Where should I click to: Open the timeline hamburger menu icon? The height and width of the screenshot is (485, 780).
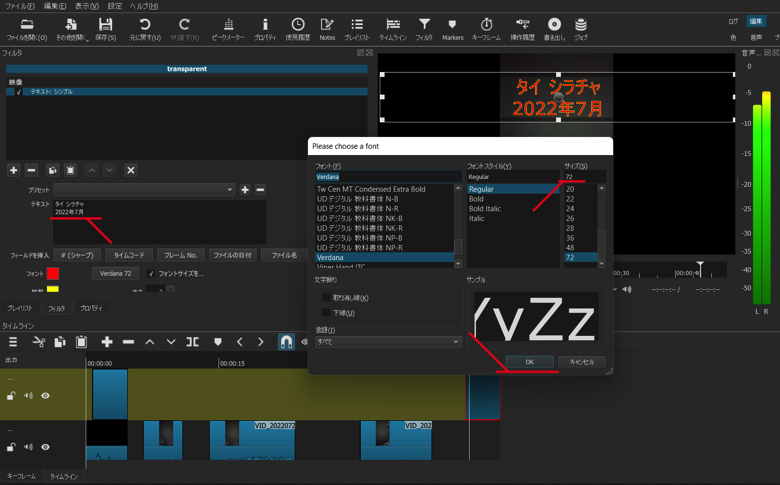(13, 342)
